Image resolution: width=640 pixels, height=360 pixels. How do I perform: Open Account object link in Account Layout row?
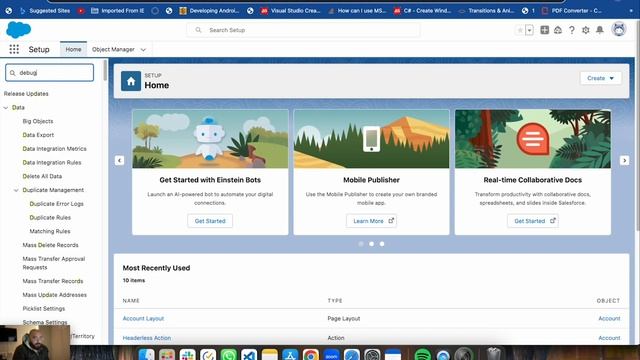pyautogui.click(x=609, y=318)
